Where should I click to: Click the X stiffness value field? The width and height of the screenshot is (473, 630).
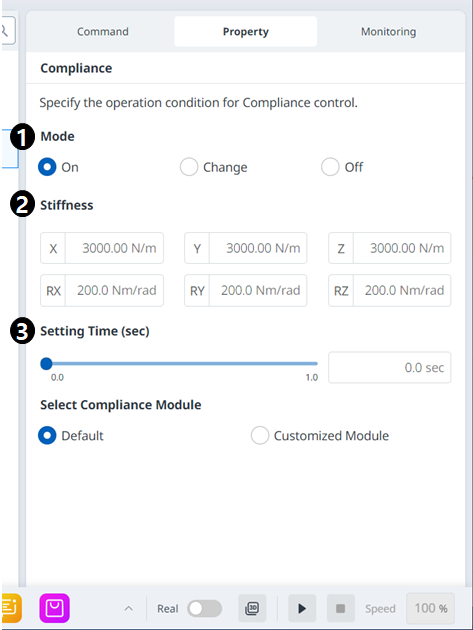(115, 248)
